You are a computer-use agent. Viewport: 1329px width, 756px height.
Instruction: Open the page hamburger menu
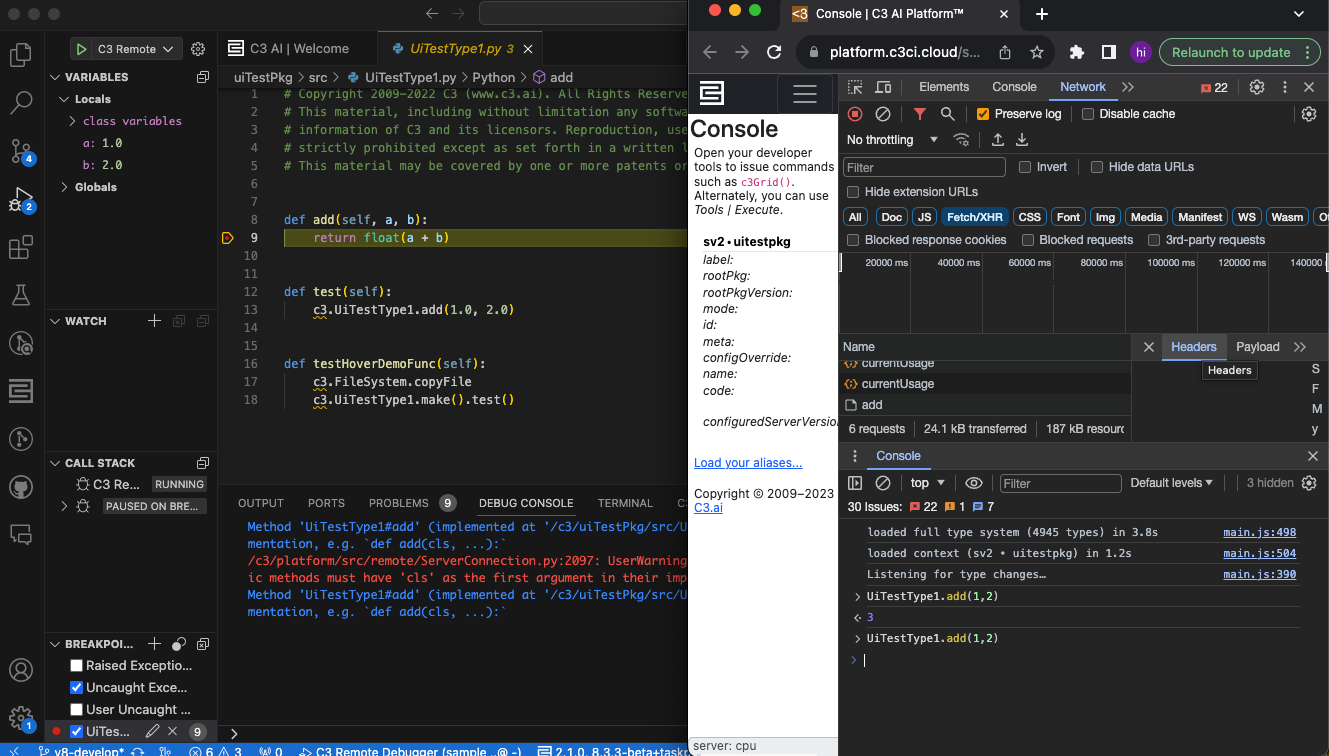805,94
